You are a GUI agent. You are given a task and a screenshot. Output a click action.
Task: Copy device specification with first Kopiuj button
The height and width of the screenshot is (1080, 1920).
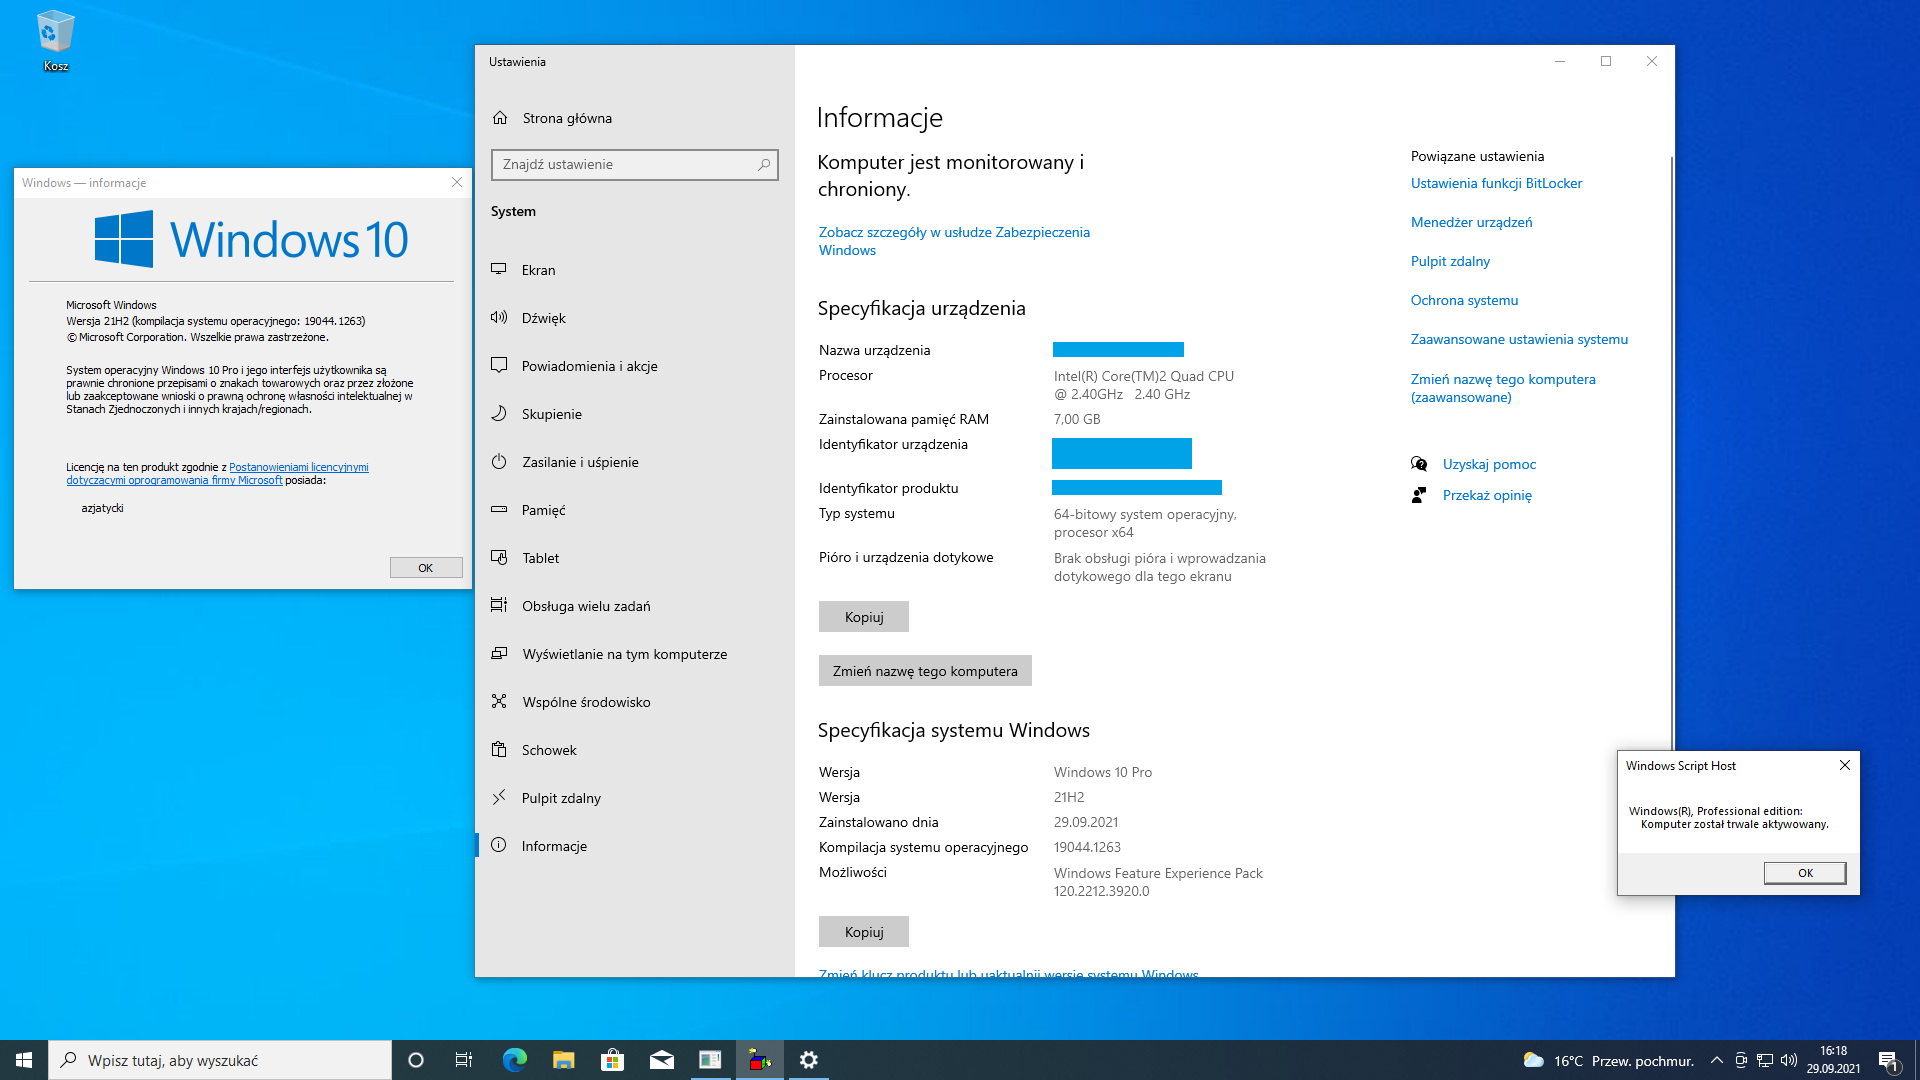(x=864, y=617)
